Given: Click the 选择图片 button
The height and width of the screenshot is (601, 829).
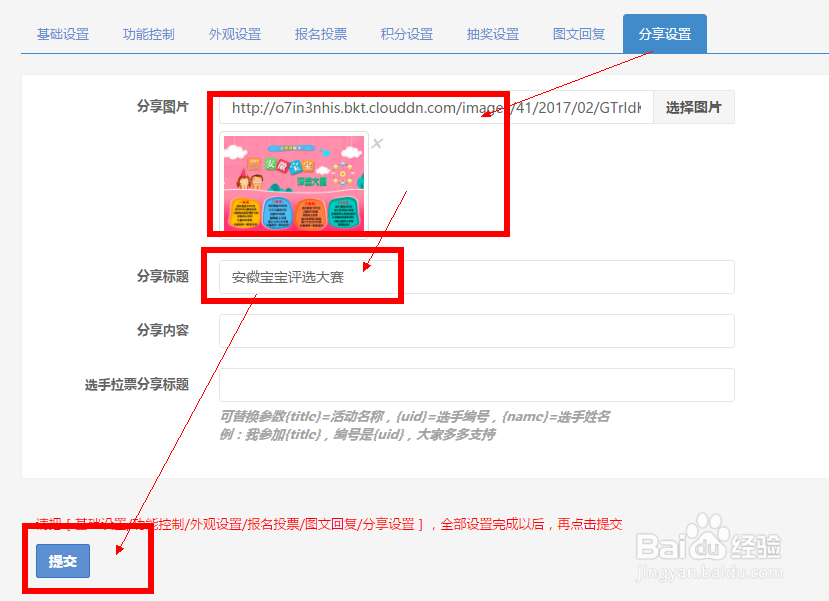Looking at the screenshot, I should coord(694,107).
